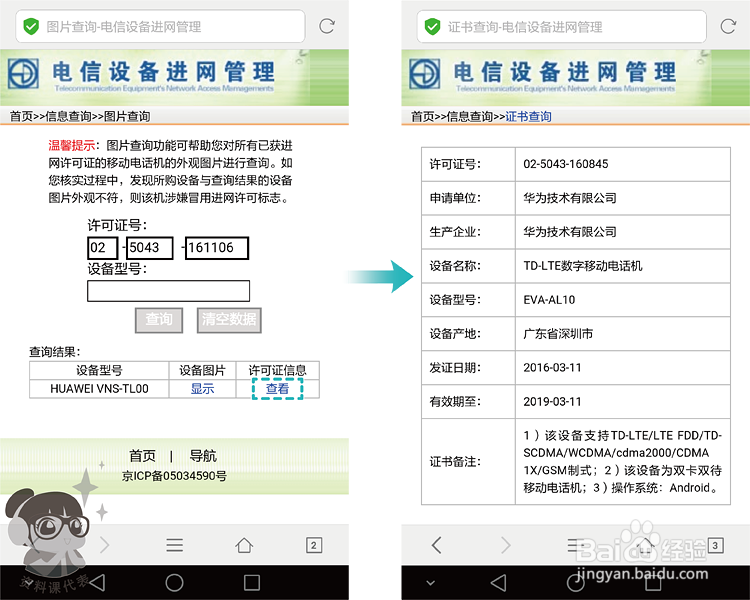Screen dimensions: 750x600
Task: Click 有效期至: label in certificate table
Action: click(455, 402)
